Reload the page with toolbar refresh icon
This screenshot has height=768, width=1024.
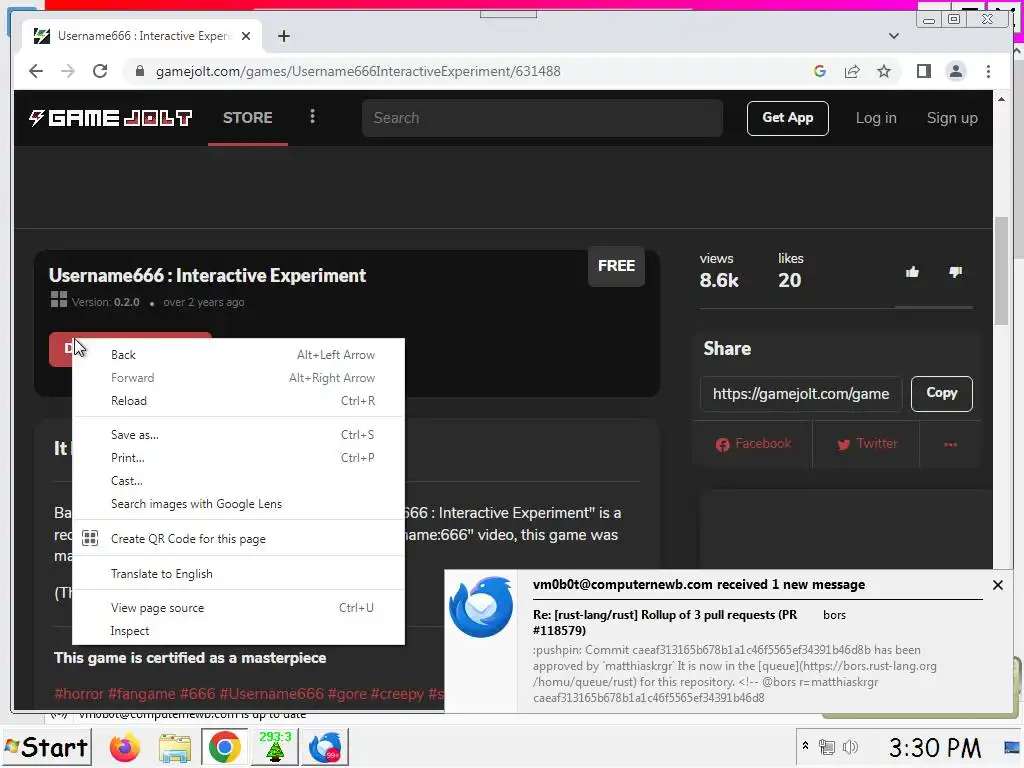pos(100,71)
